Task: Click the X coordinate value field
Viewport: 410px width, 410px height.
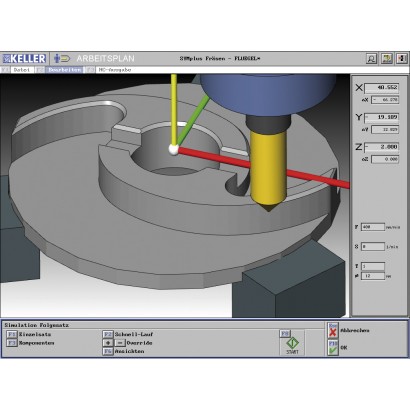Action: point(382,88)
